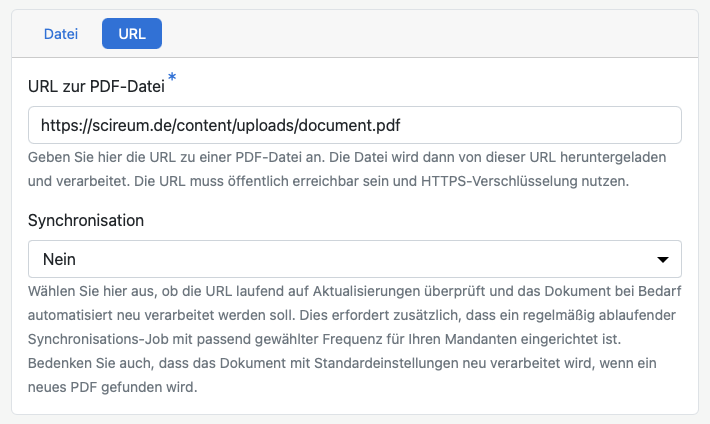Switch to the Datei tab

[60, 34]
